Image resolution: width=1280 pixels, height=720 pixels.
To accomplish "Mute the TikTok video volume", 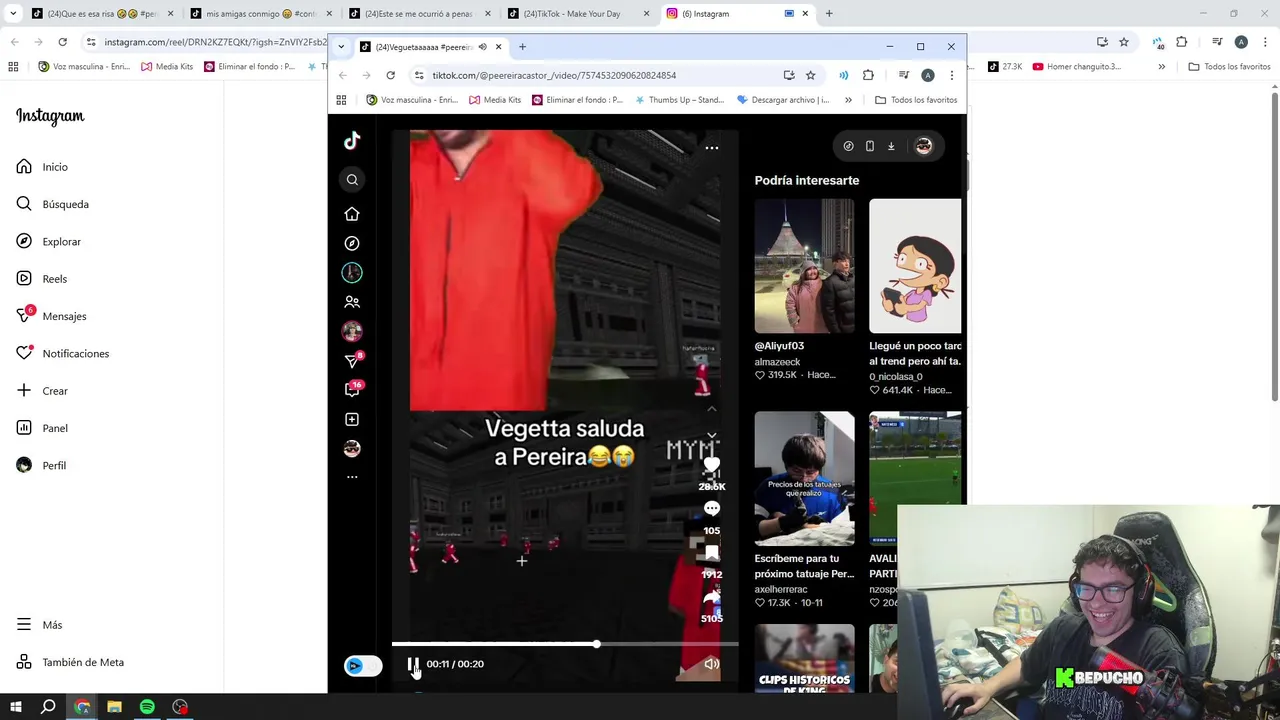I will 711,664.
